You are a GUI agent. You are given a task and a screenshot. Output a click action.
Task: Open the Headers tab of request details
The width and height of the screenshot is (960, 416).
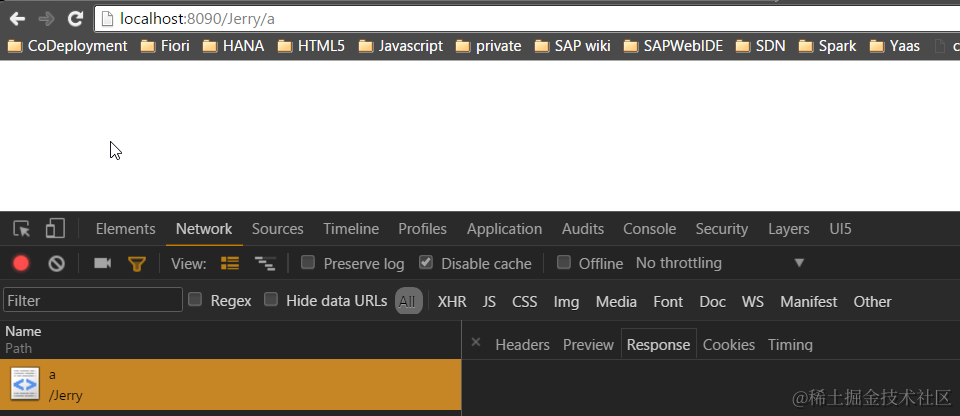522,344
